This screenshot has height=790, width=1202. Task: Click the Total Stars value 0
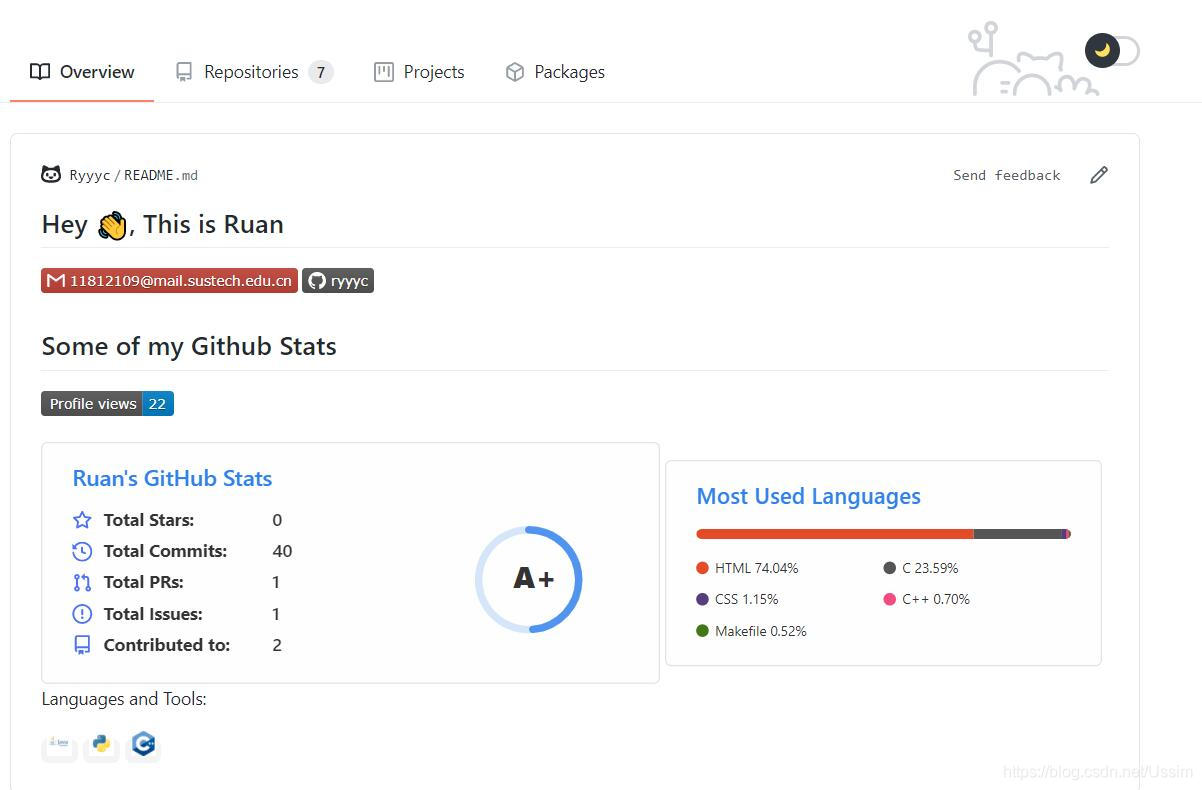click(x=277, y=520)
